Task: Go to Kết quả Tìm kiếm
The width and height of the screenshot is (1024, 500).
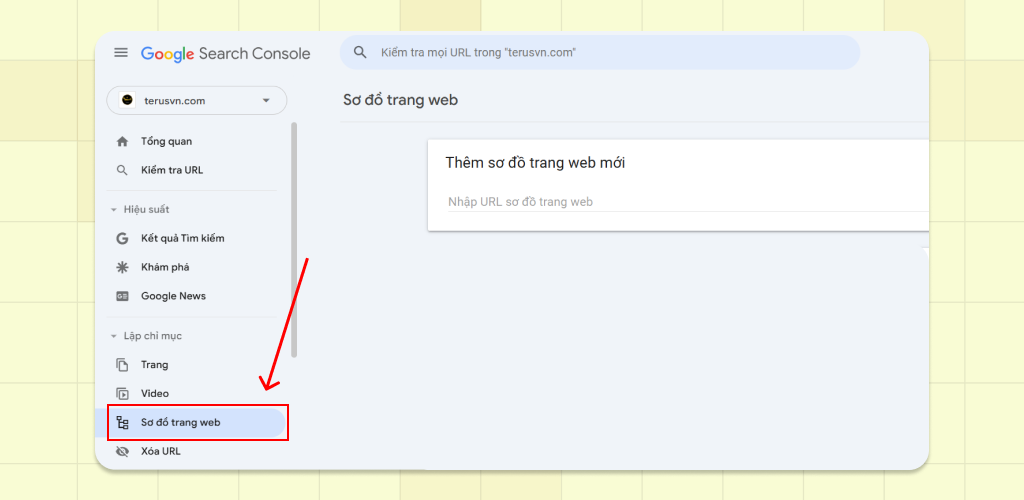Action: tap(183, 238)
